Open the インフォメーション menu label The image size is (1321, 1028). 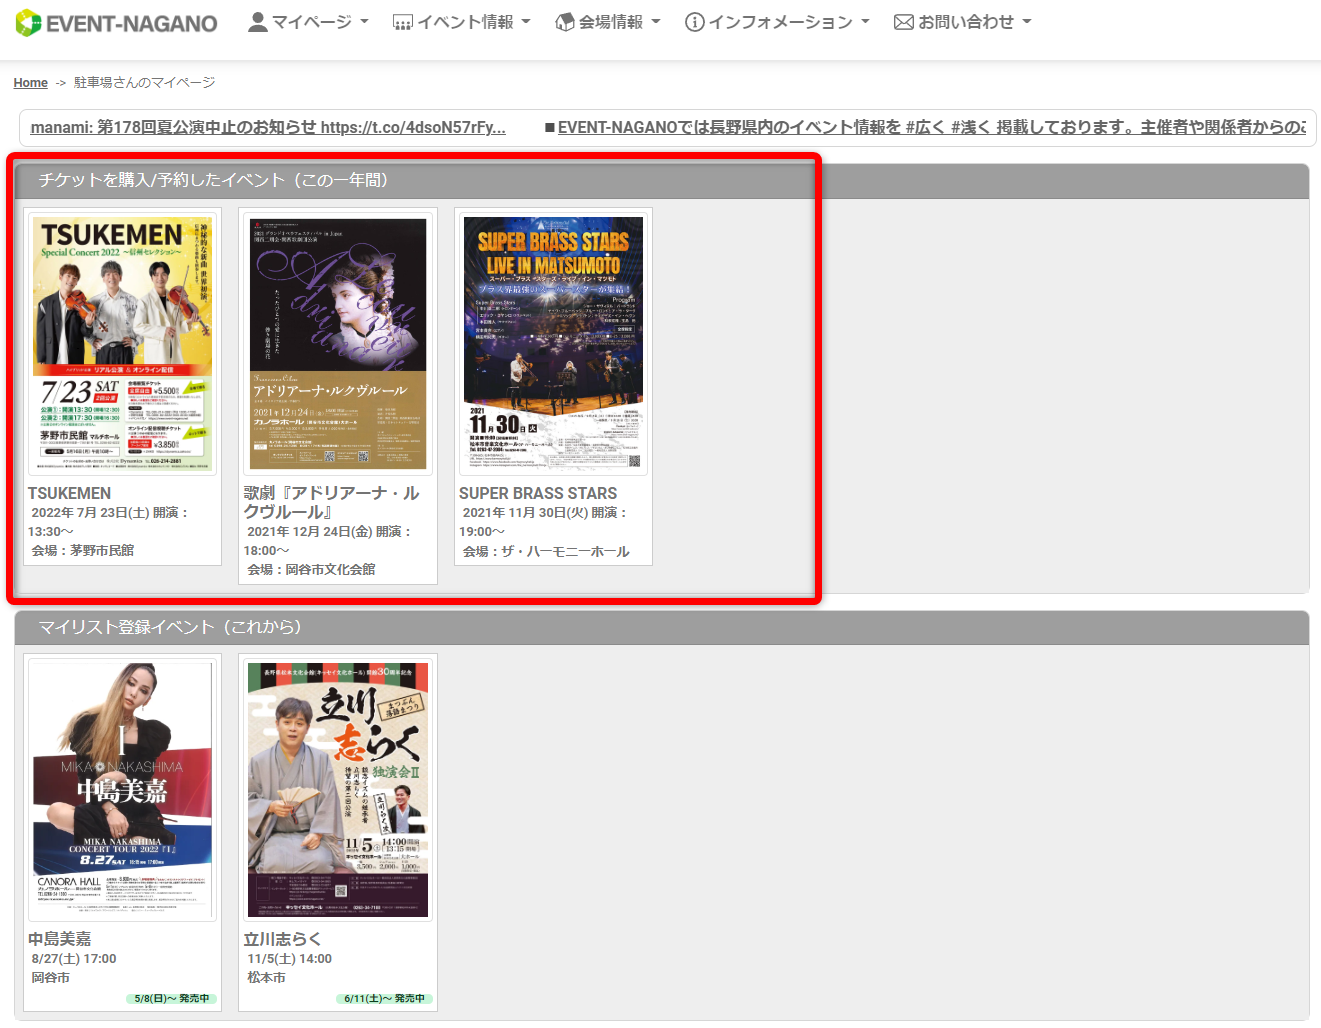pyautogui.click(x=781, y=22)
